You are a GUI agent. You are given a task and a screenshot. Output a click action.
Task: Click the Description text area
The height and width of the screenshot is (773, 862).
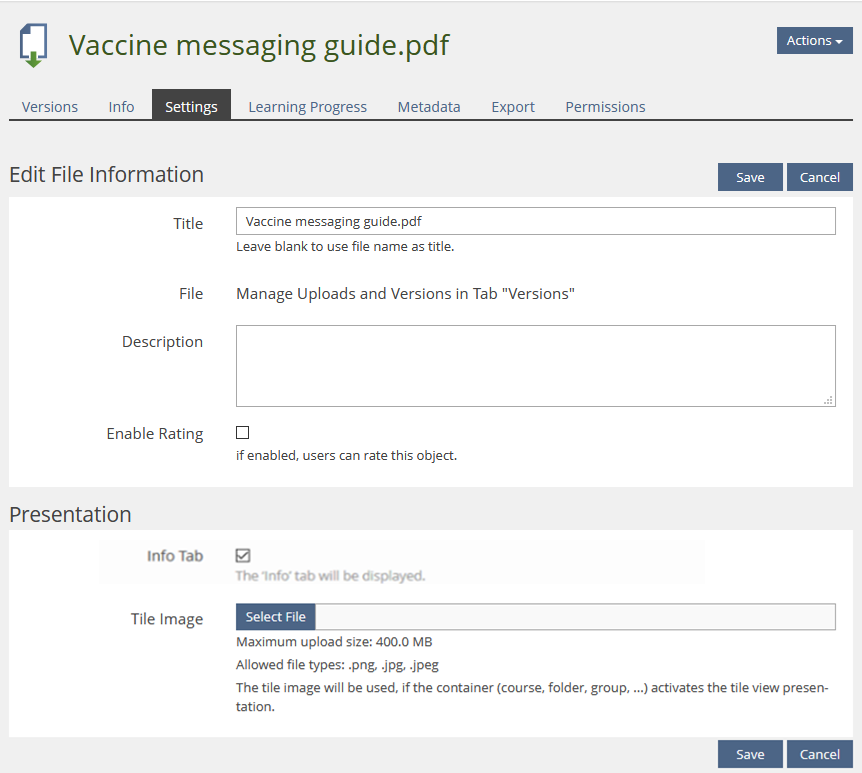535,365
